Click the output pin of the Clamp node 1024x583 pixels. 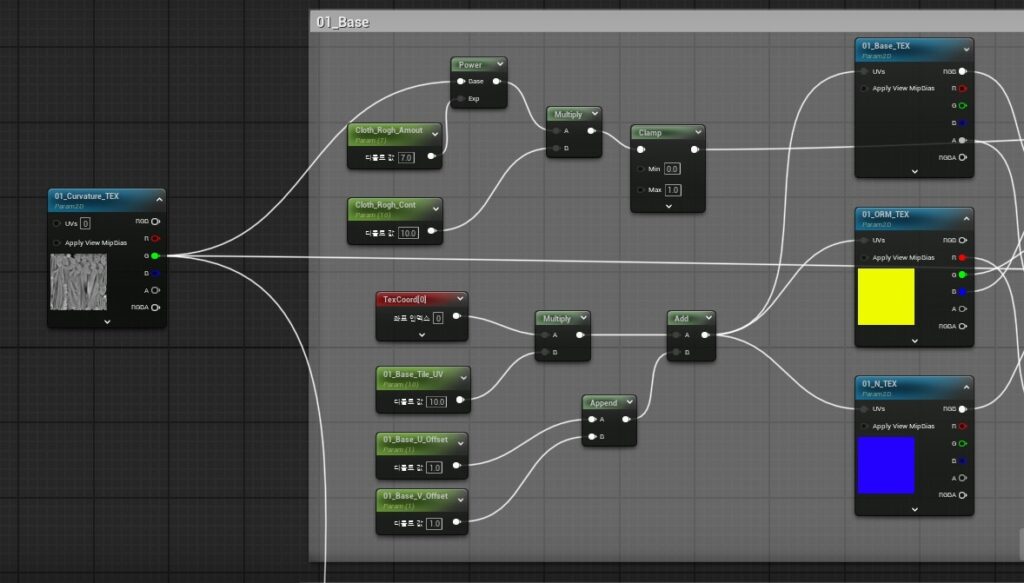(x=695, y=150)
